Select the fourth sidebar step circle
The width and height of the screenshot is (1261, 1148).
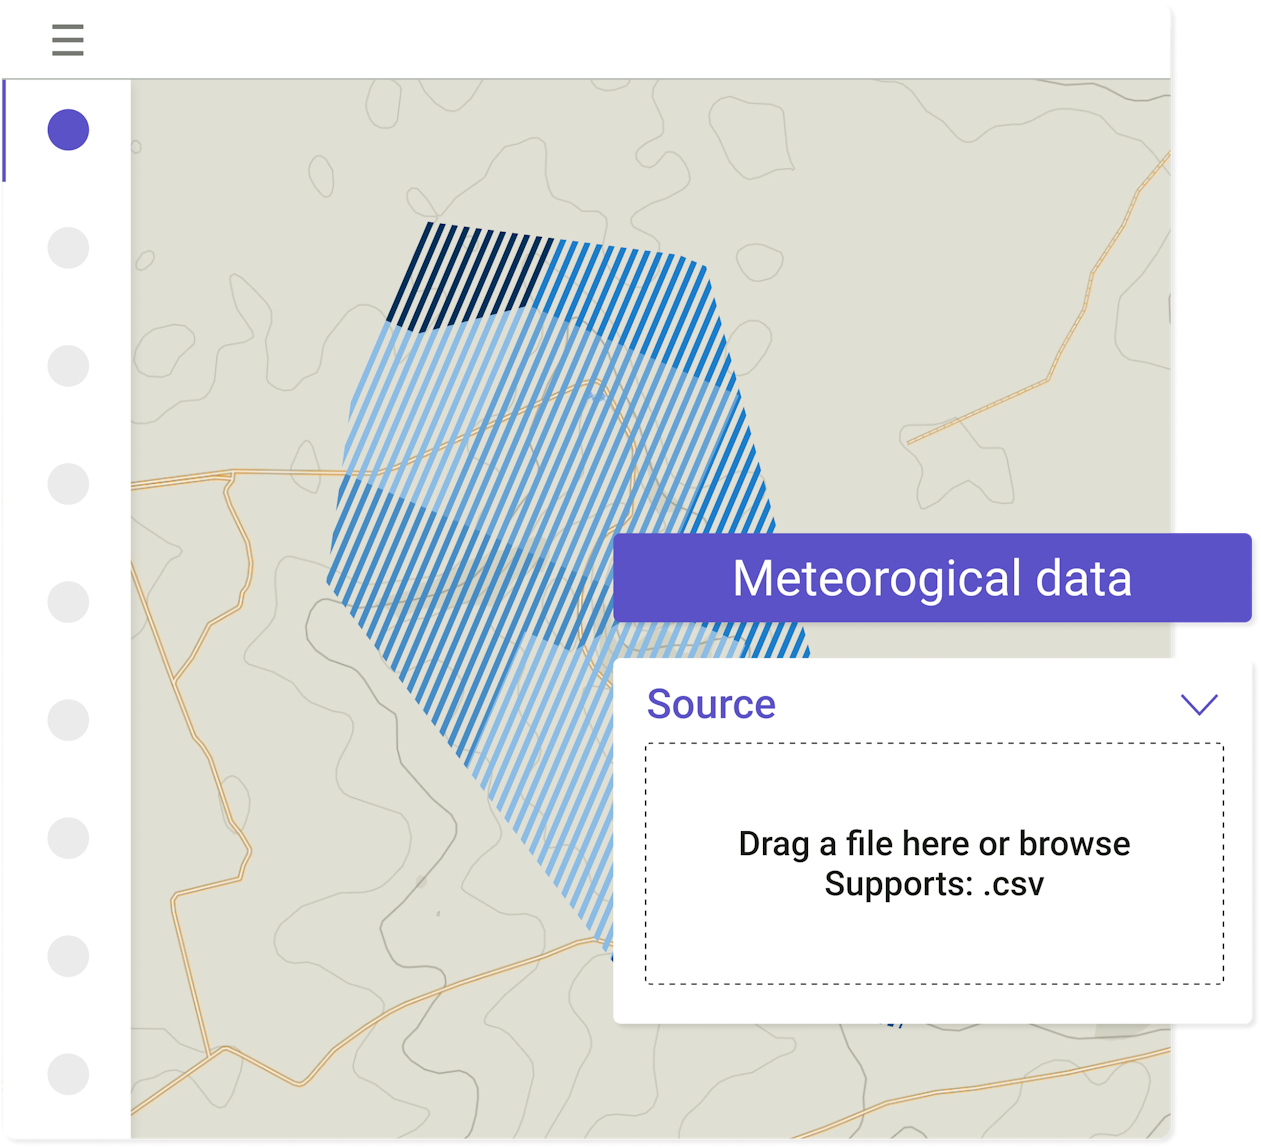(x=68, y=484)
